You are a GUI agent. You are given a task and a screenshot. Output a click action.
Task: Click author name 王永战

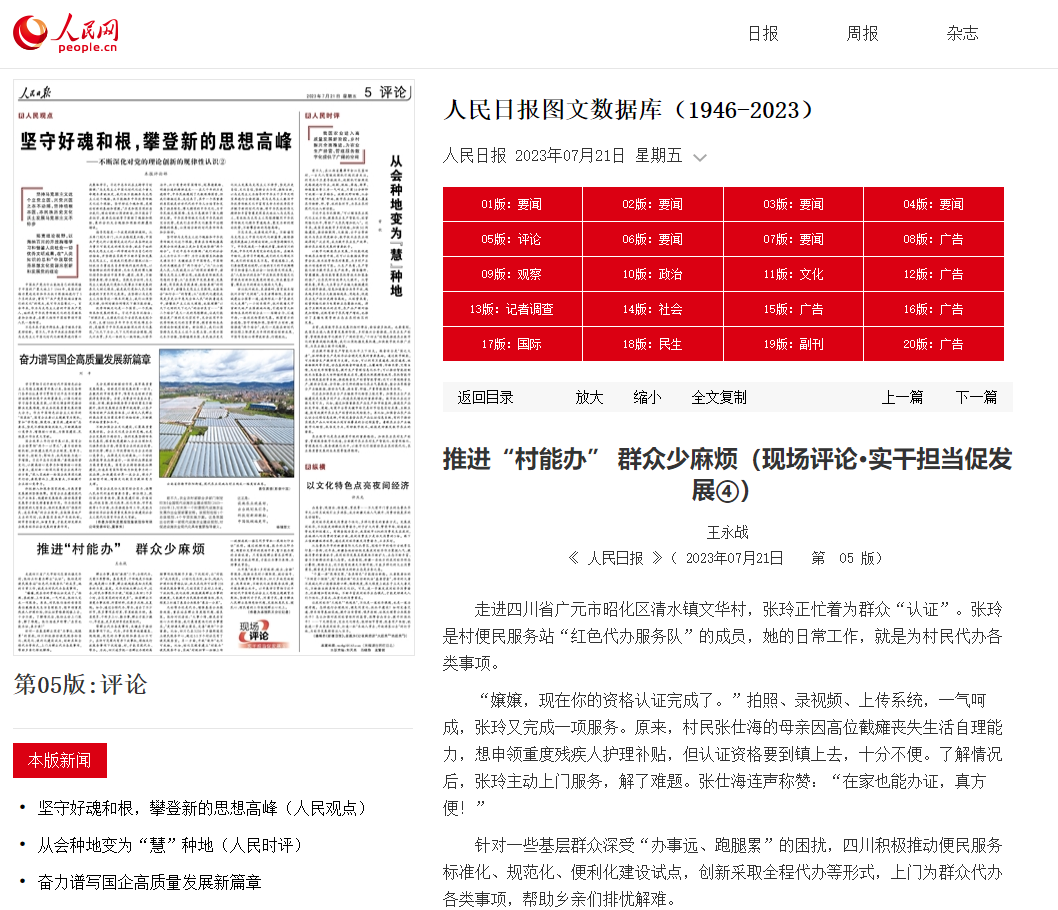click(x=727, y=532)
